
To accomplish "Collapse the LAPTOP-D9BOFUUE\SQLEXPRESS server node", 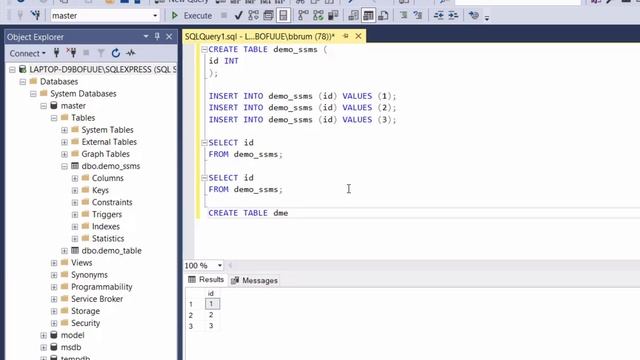I will coord(12,70).
